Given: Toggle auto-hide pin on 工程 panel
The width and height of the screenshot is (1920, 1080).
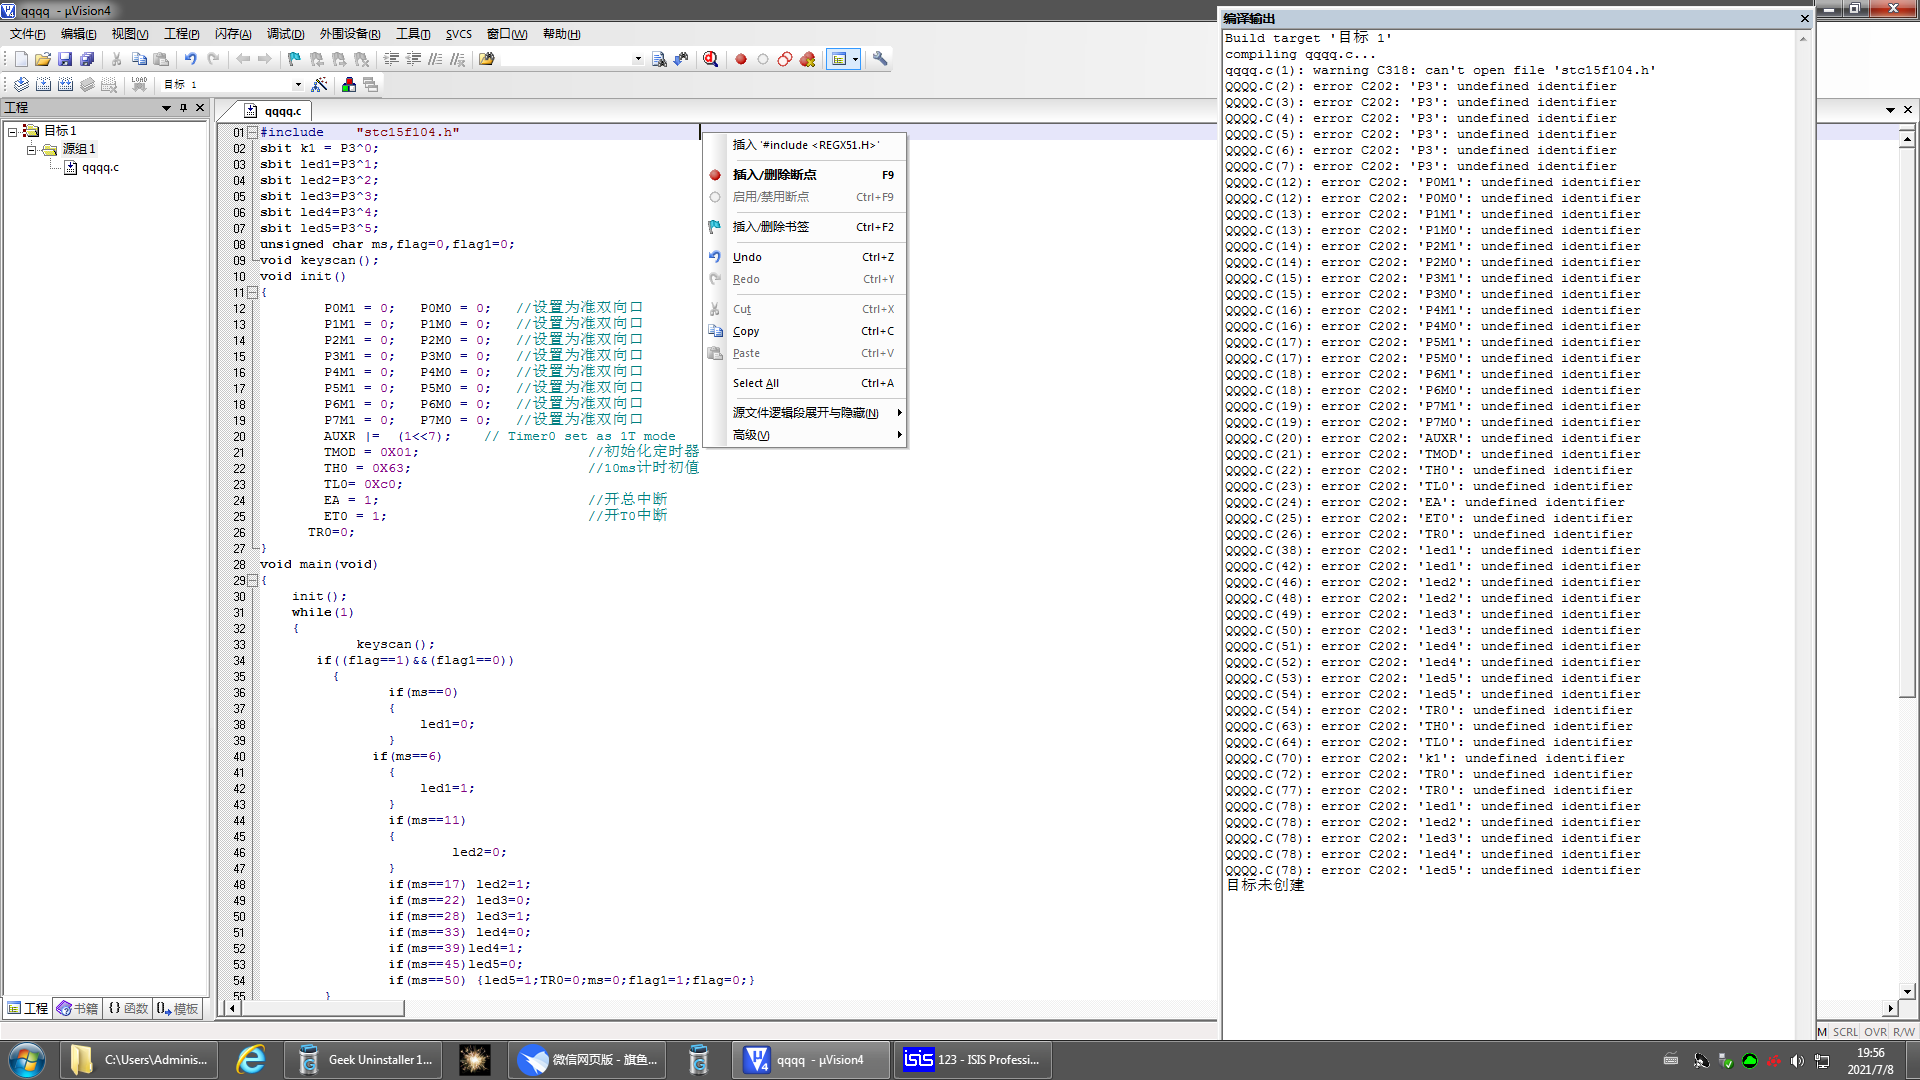Looking at the screenshot, I should pyautogui.click(x=183, y=108).
